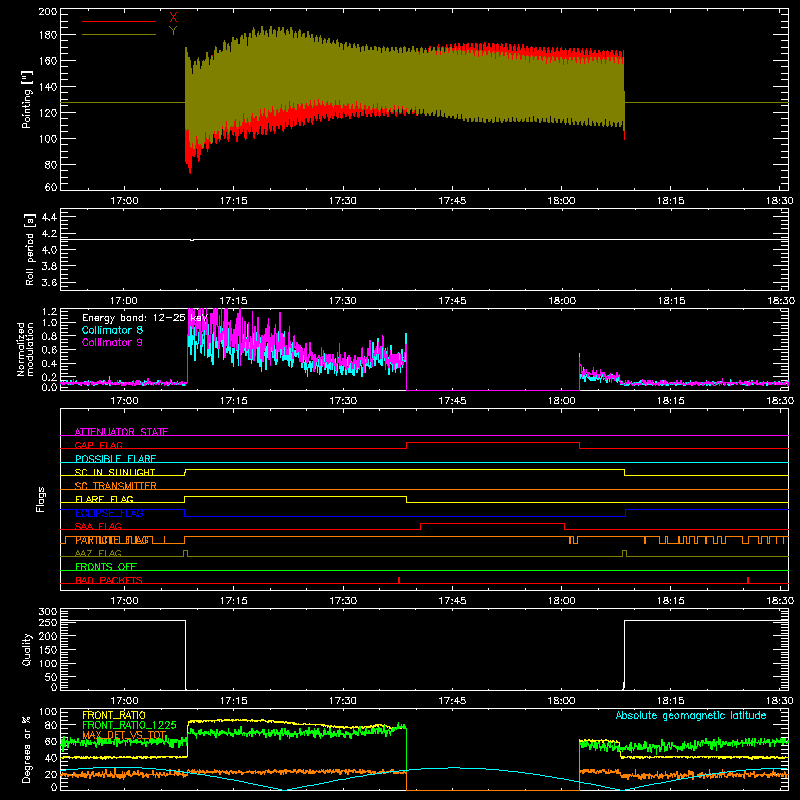Click the BAD_PACKETS spike near 17:37
800x800 pixels.
coord(399,580)
